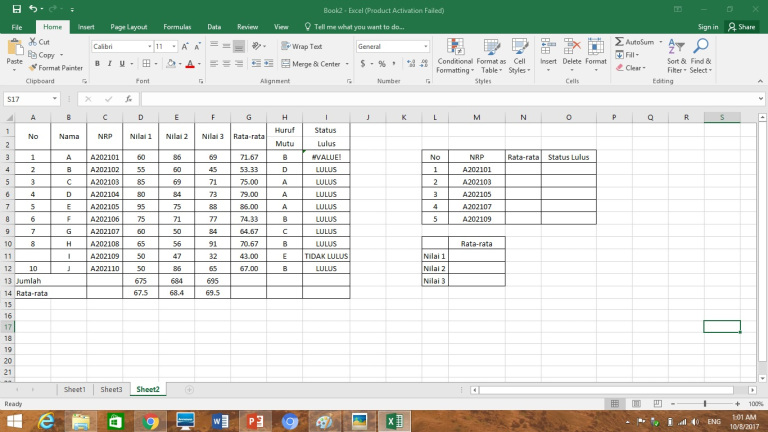Image resolution: width=768 pixels, height=432 pixels.
Task: Click the Paste icon in Clipboard group
Action: click(x=14, y=48)
